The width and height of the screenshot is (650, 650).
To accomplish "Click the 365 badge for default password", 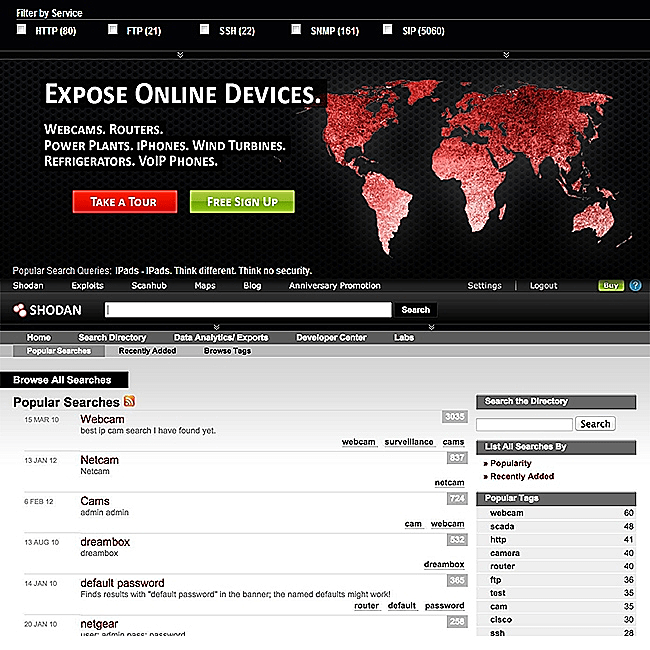I will [457, 580].
